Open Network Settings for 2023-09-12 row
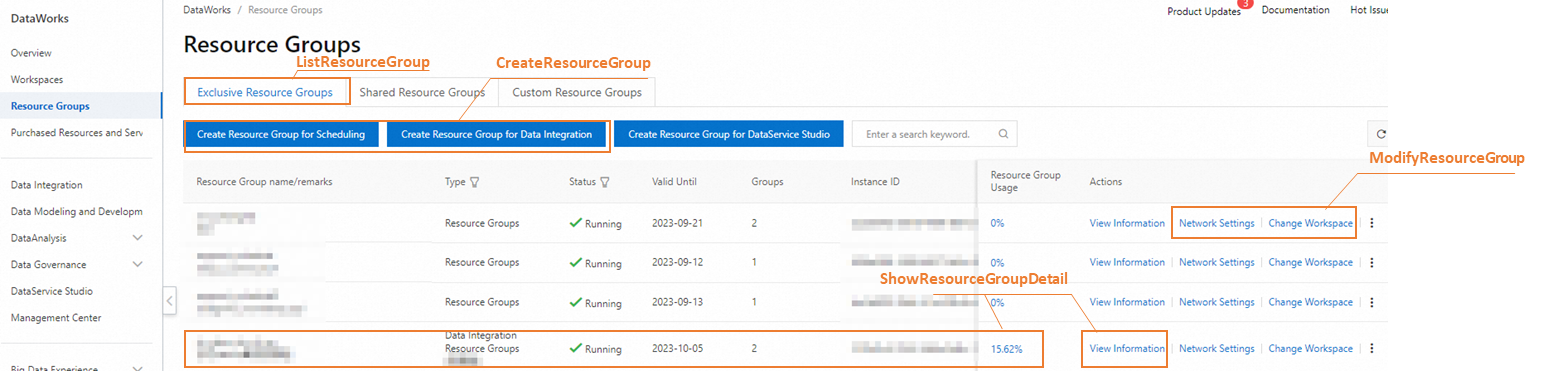 pyautogui.click(x=1216, y=262)
